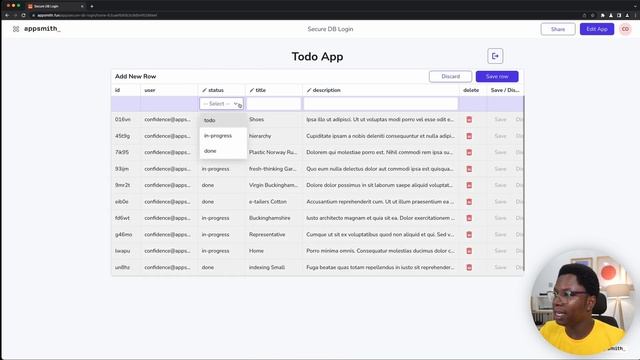Click the description starting with Fuga beatae

point(380,267)
